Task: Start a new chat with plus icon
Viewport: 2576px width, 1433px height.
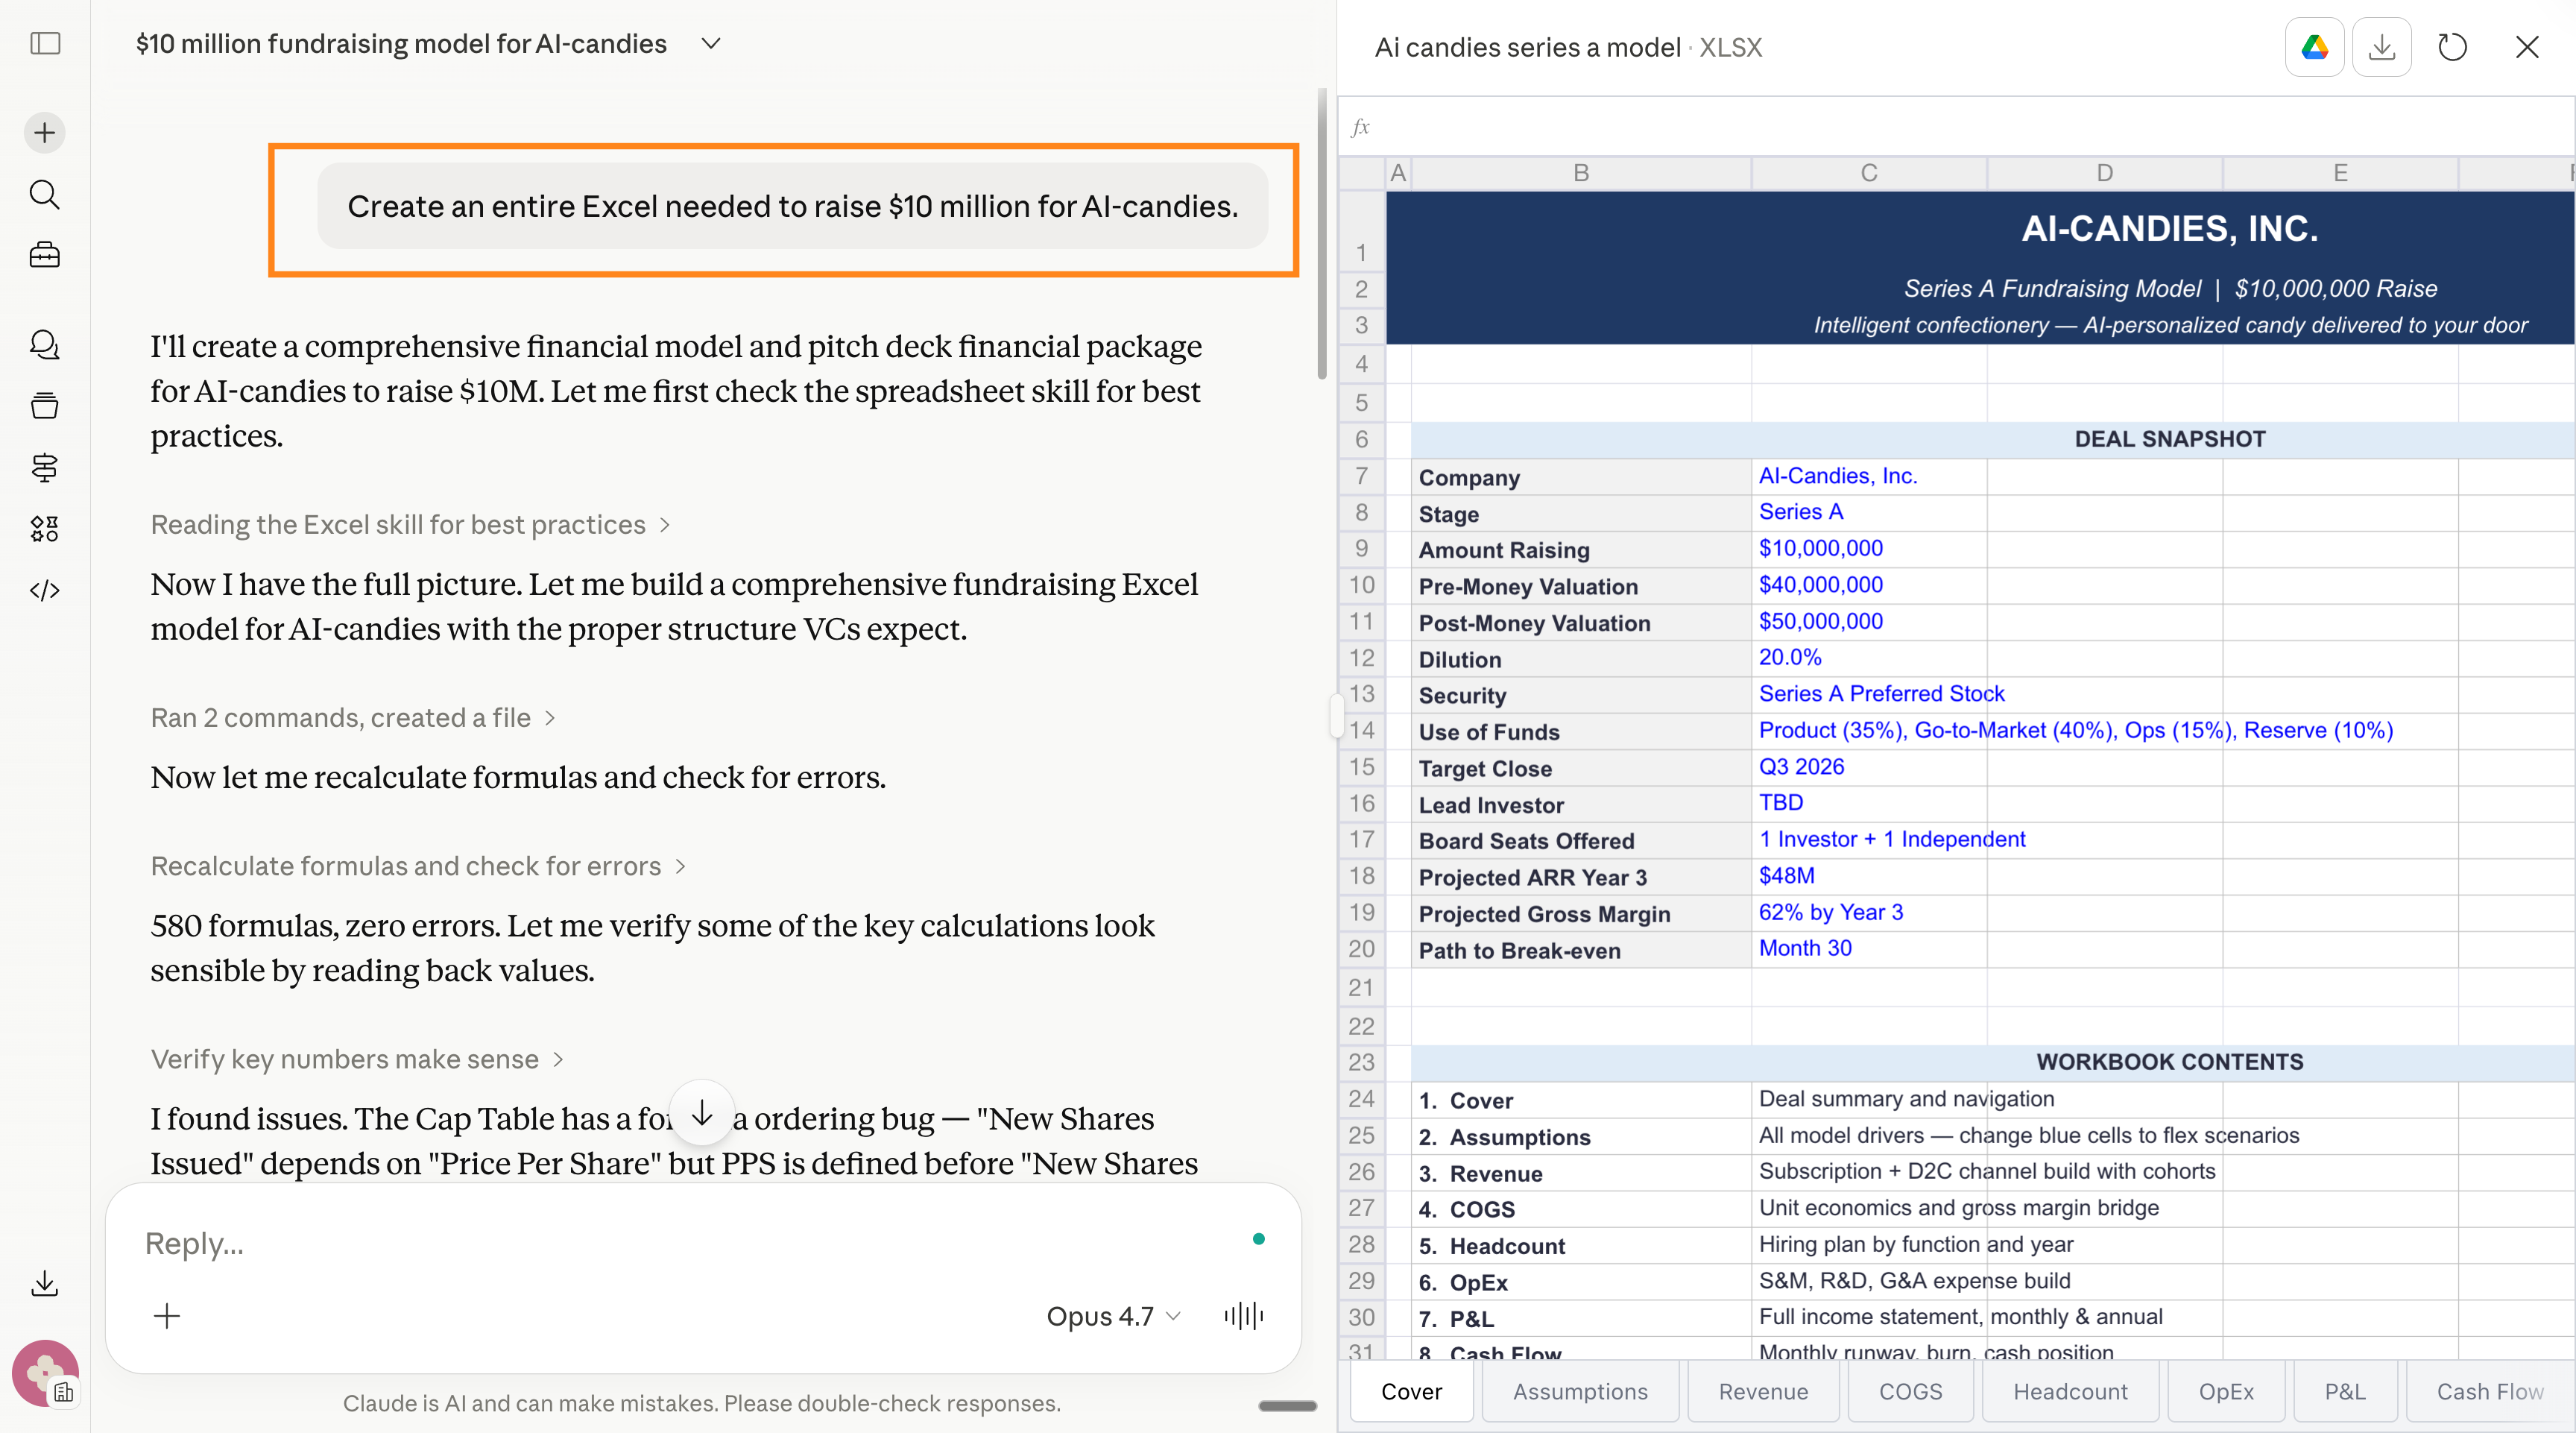Action: [45, 133]
